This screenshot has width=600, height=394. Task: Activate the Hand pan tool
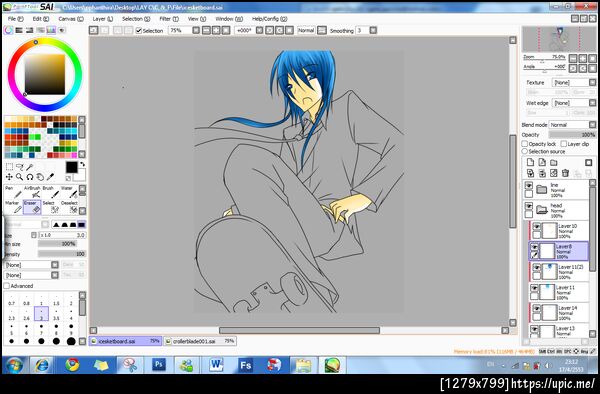pyautogui.click(x=40, y=177)
